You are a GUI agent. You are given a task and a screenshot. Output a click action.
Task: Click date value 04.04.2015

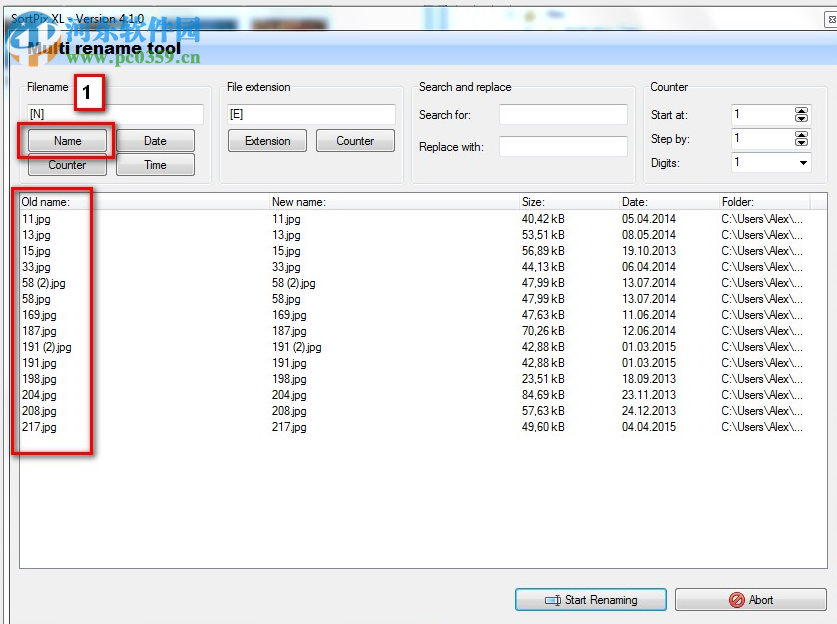click(x=649, y=427)
